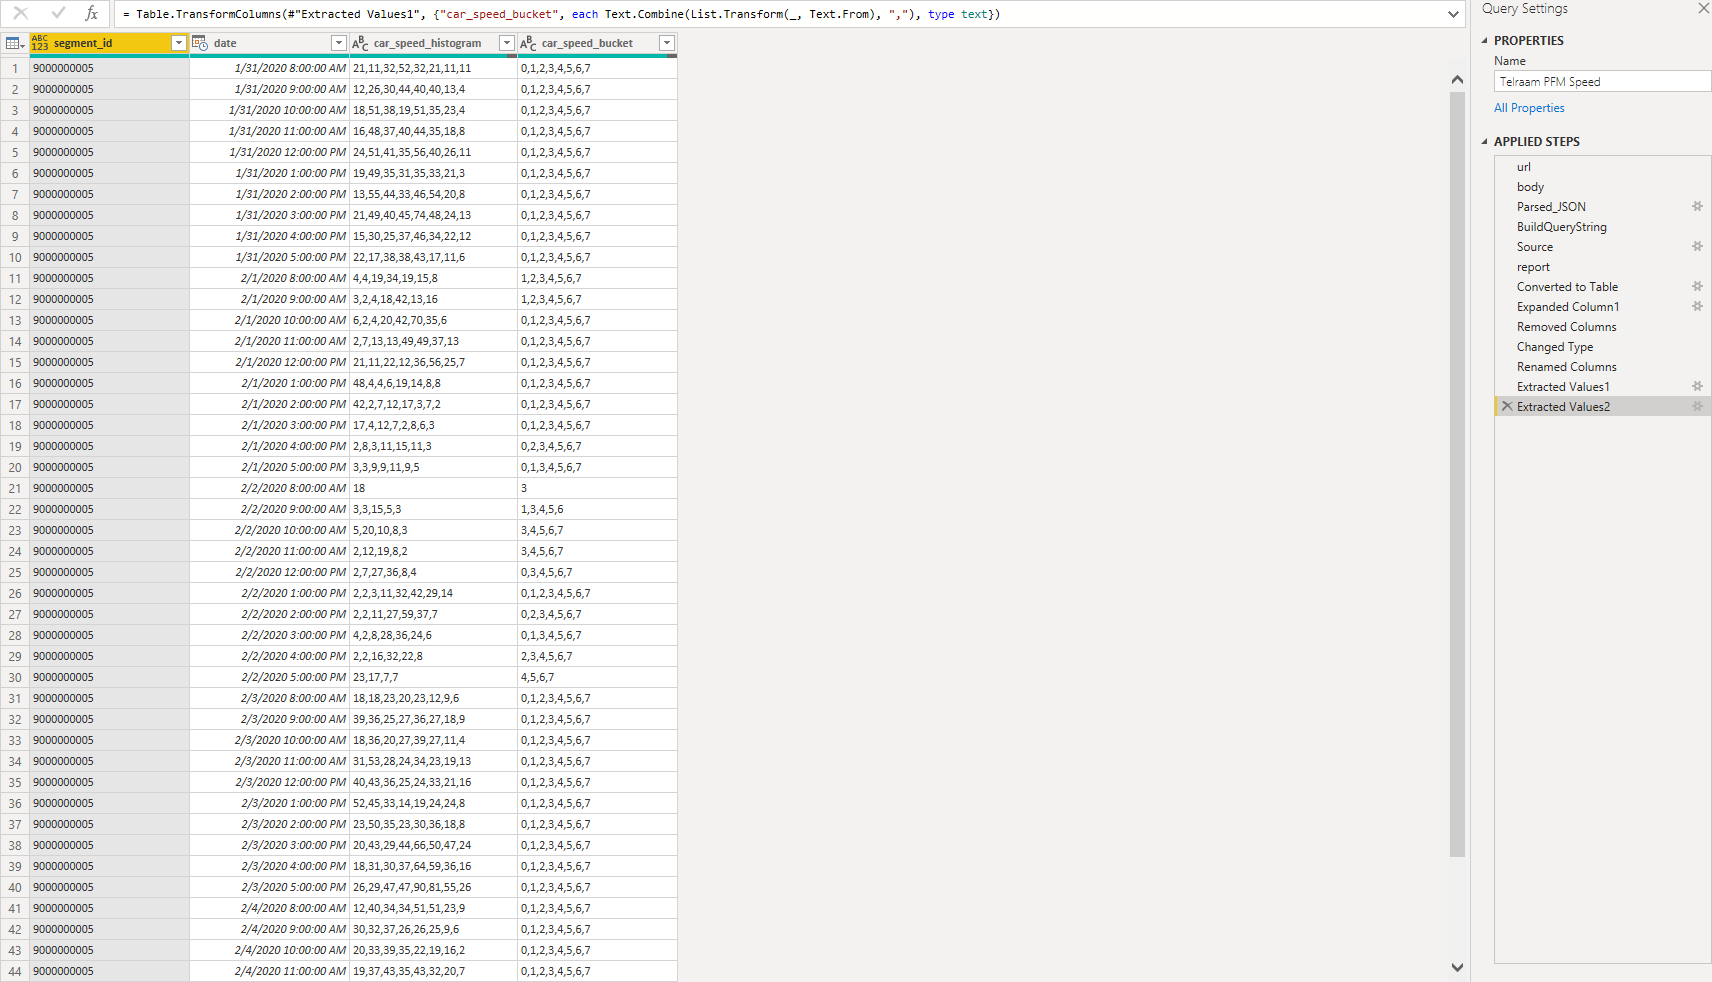Click the scrollbar down arrow
Viewport: 1712px width, 982px height.
click(1457, 967)
